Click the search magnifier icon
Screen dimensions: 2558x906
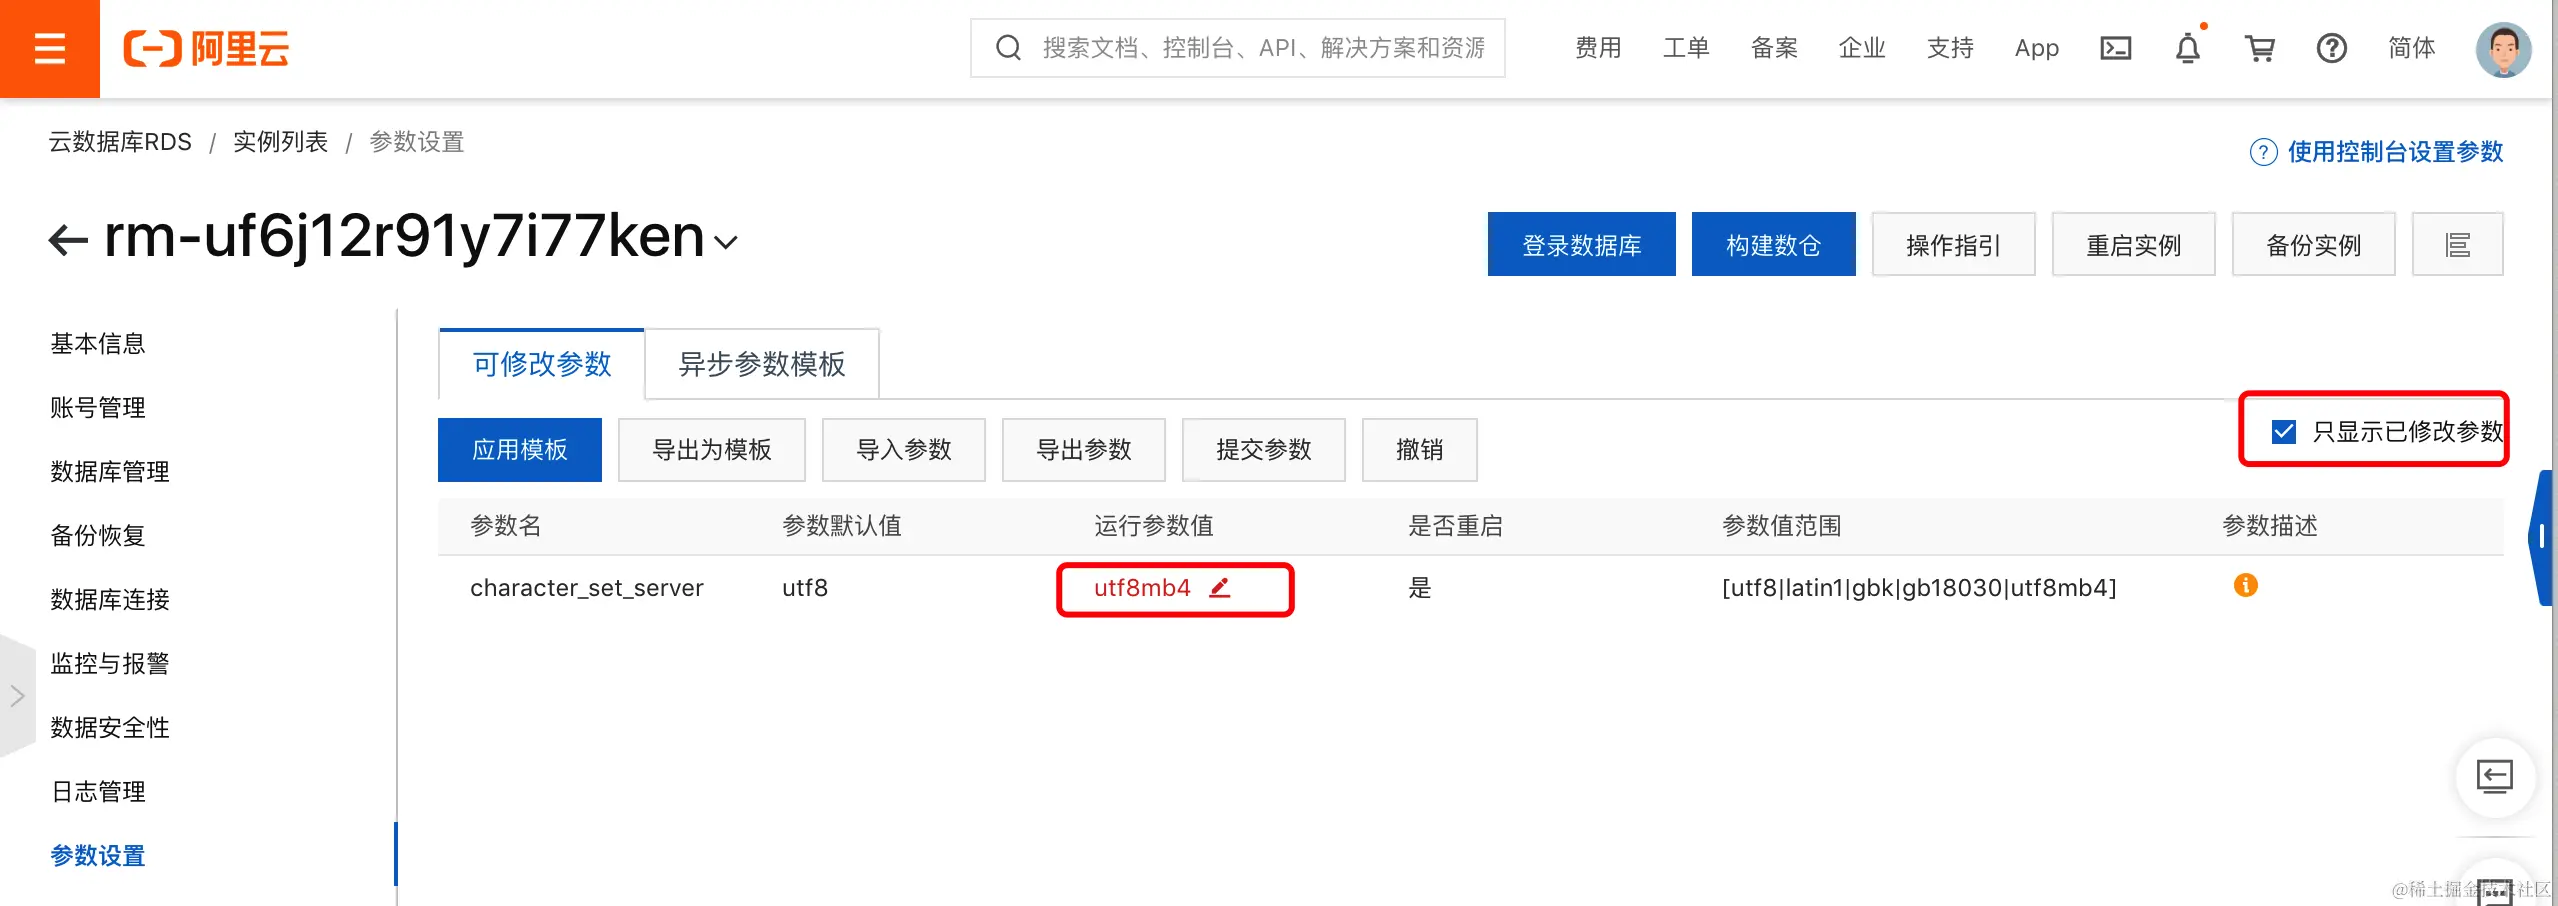pyautogui.click(x=1008, y=48)
